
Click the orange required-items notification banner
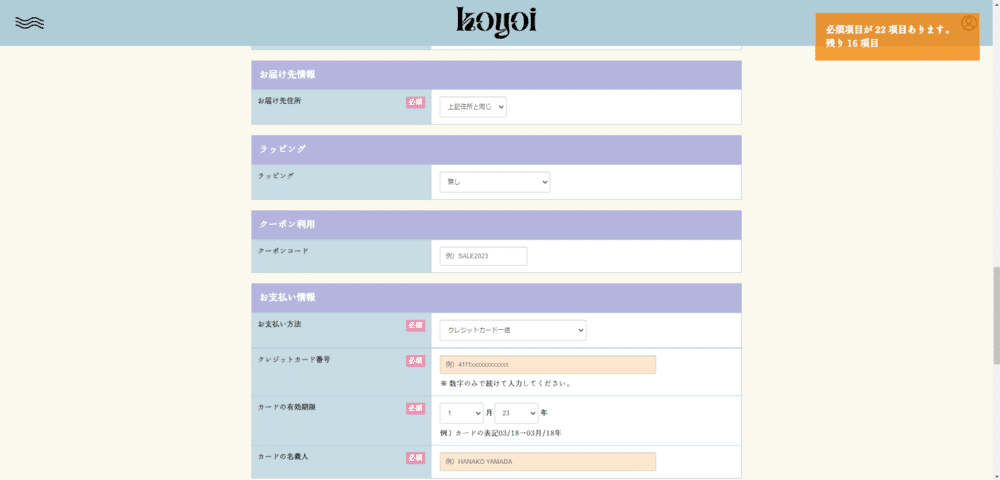coord(897,37)
